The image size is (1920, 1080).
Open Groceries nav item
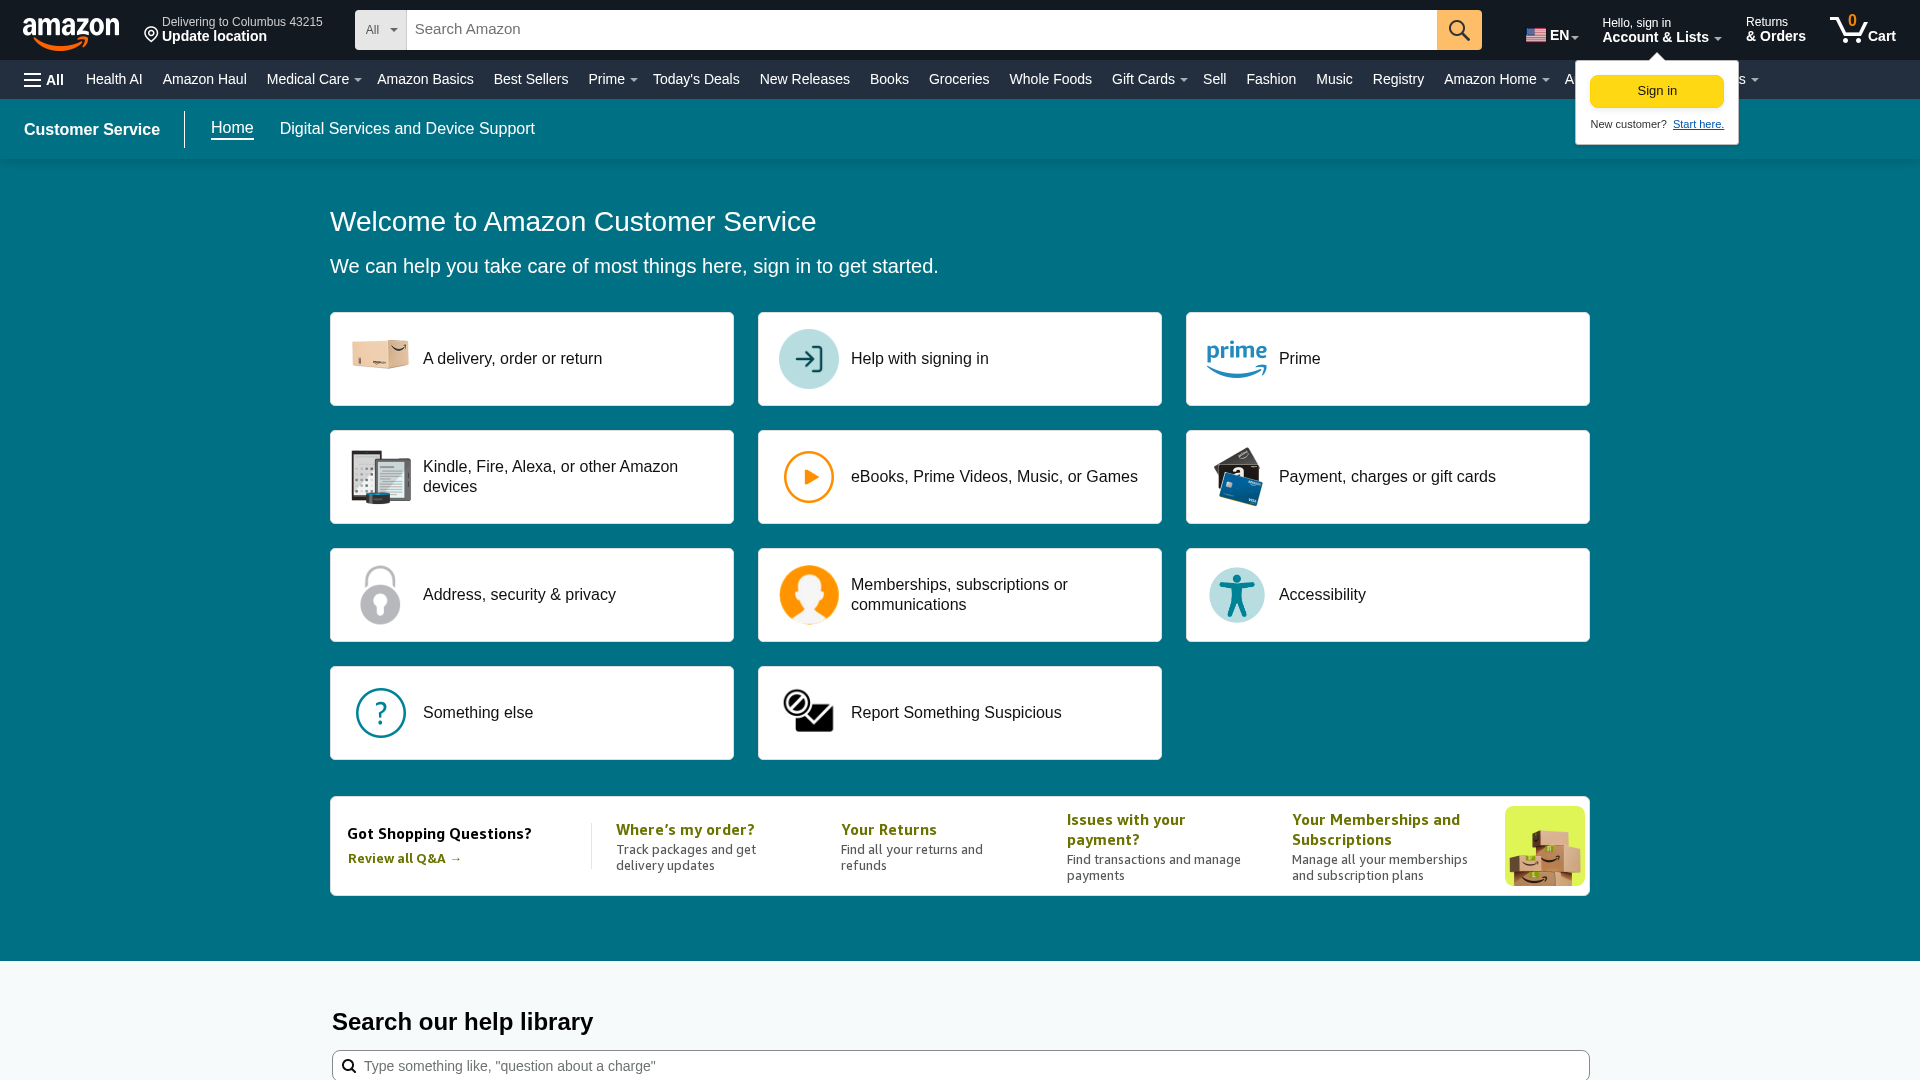959,79
